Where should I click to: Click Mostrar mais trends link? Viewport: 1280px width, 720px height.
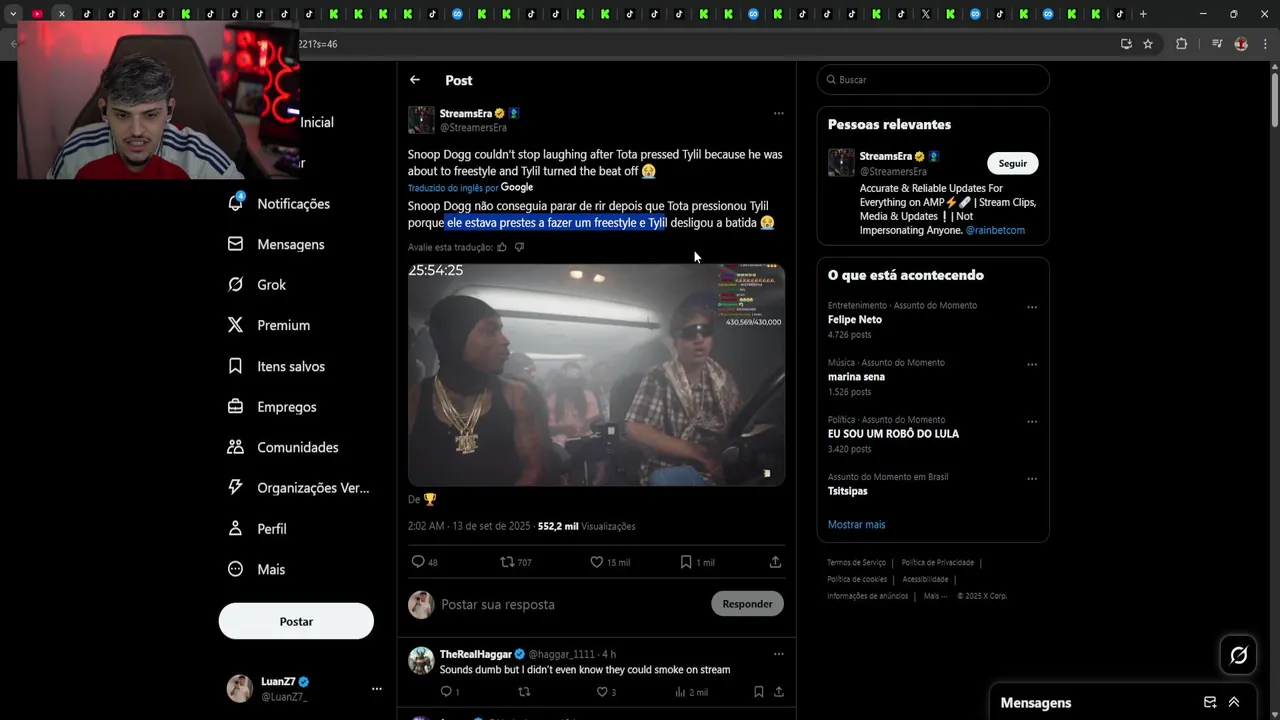pyautogui.click(x=856, y=524)
